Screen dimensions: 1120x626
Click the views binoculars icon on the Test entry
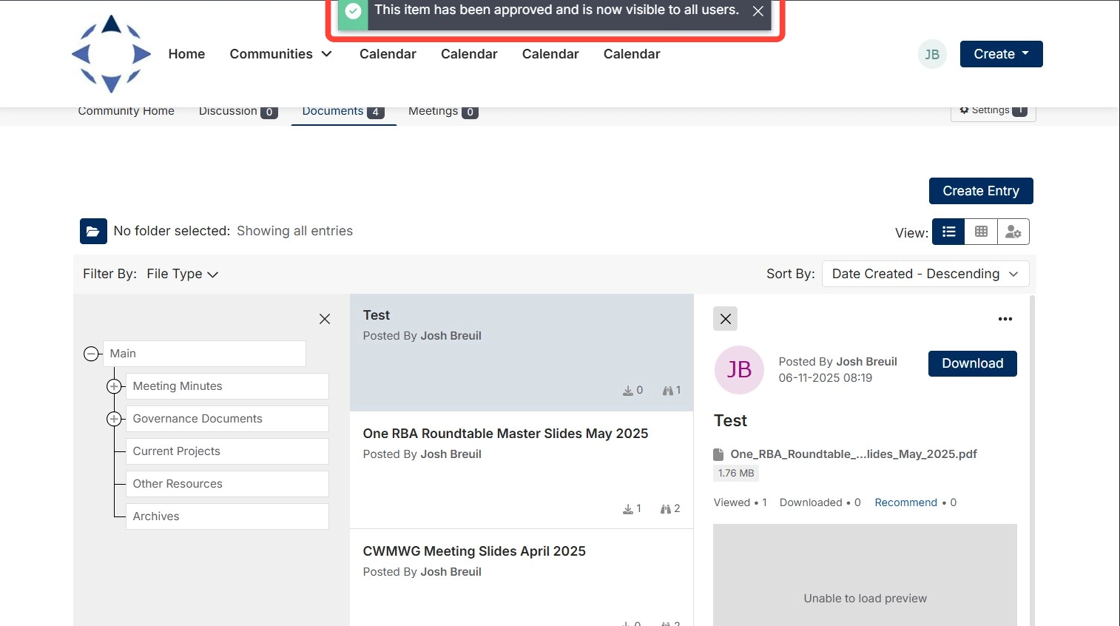point(667,390)
